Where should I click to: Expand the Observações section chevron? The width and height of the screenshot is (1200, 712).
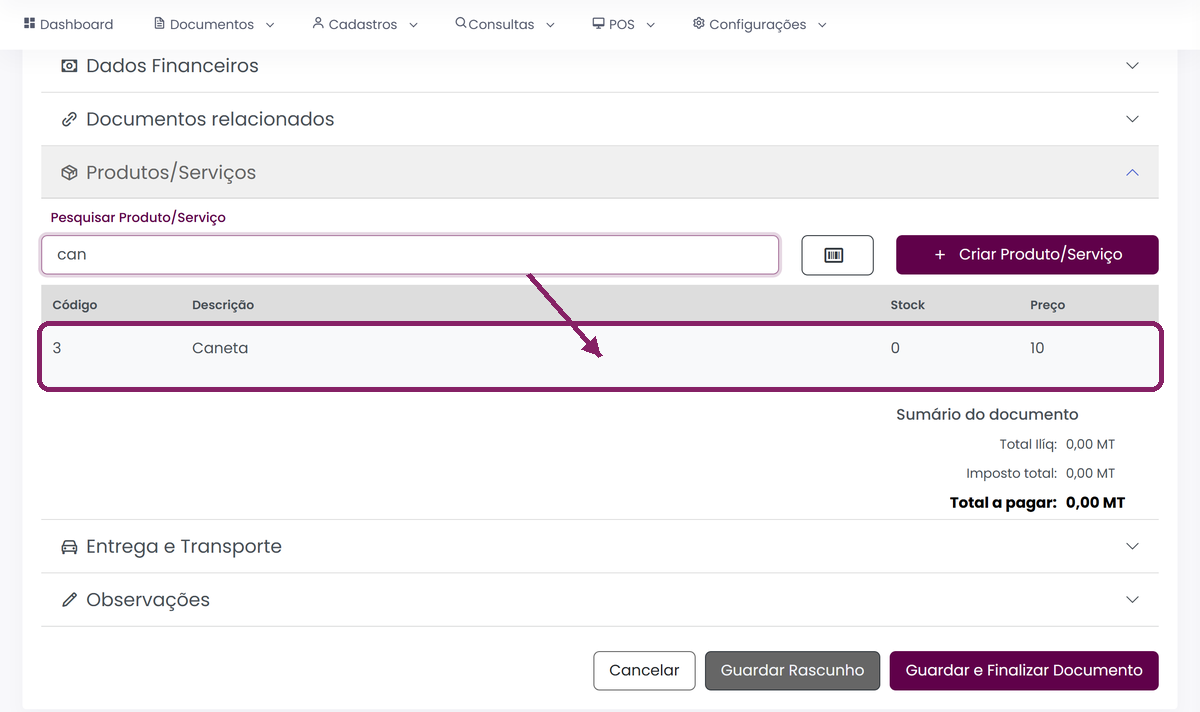1132,600
